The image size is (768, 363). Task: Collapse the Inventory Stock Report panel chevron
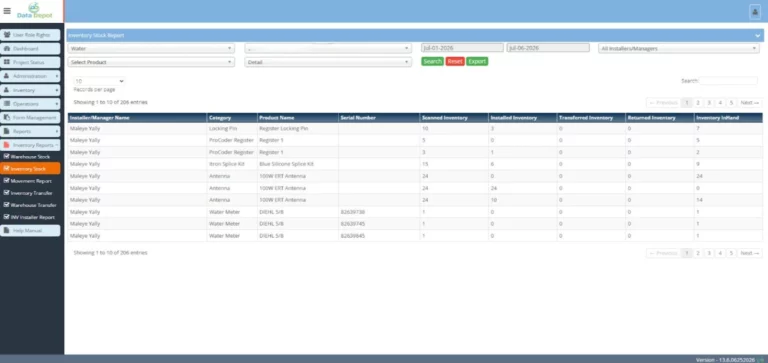point(758,36)
